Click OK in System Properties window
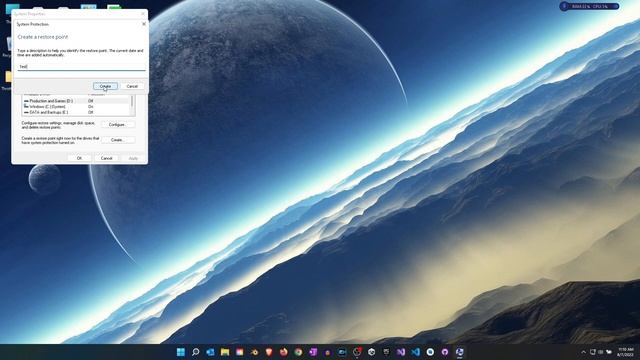Image resolution: width=640 pixels, height=360 pixels. point(79,158)
